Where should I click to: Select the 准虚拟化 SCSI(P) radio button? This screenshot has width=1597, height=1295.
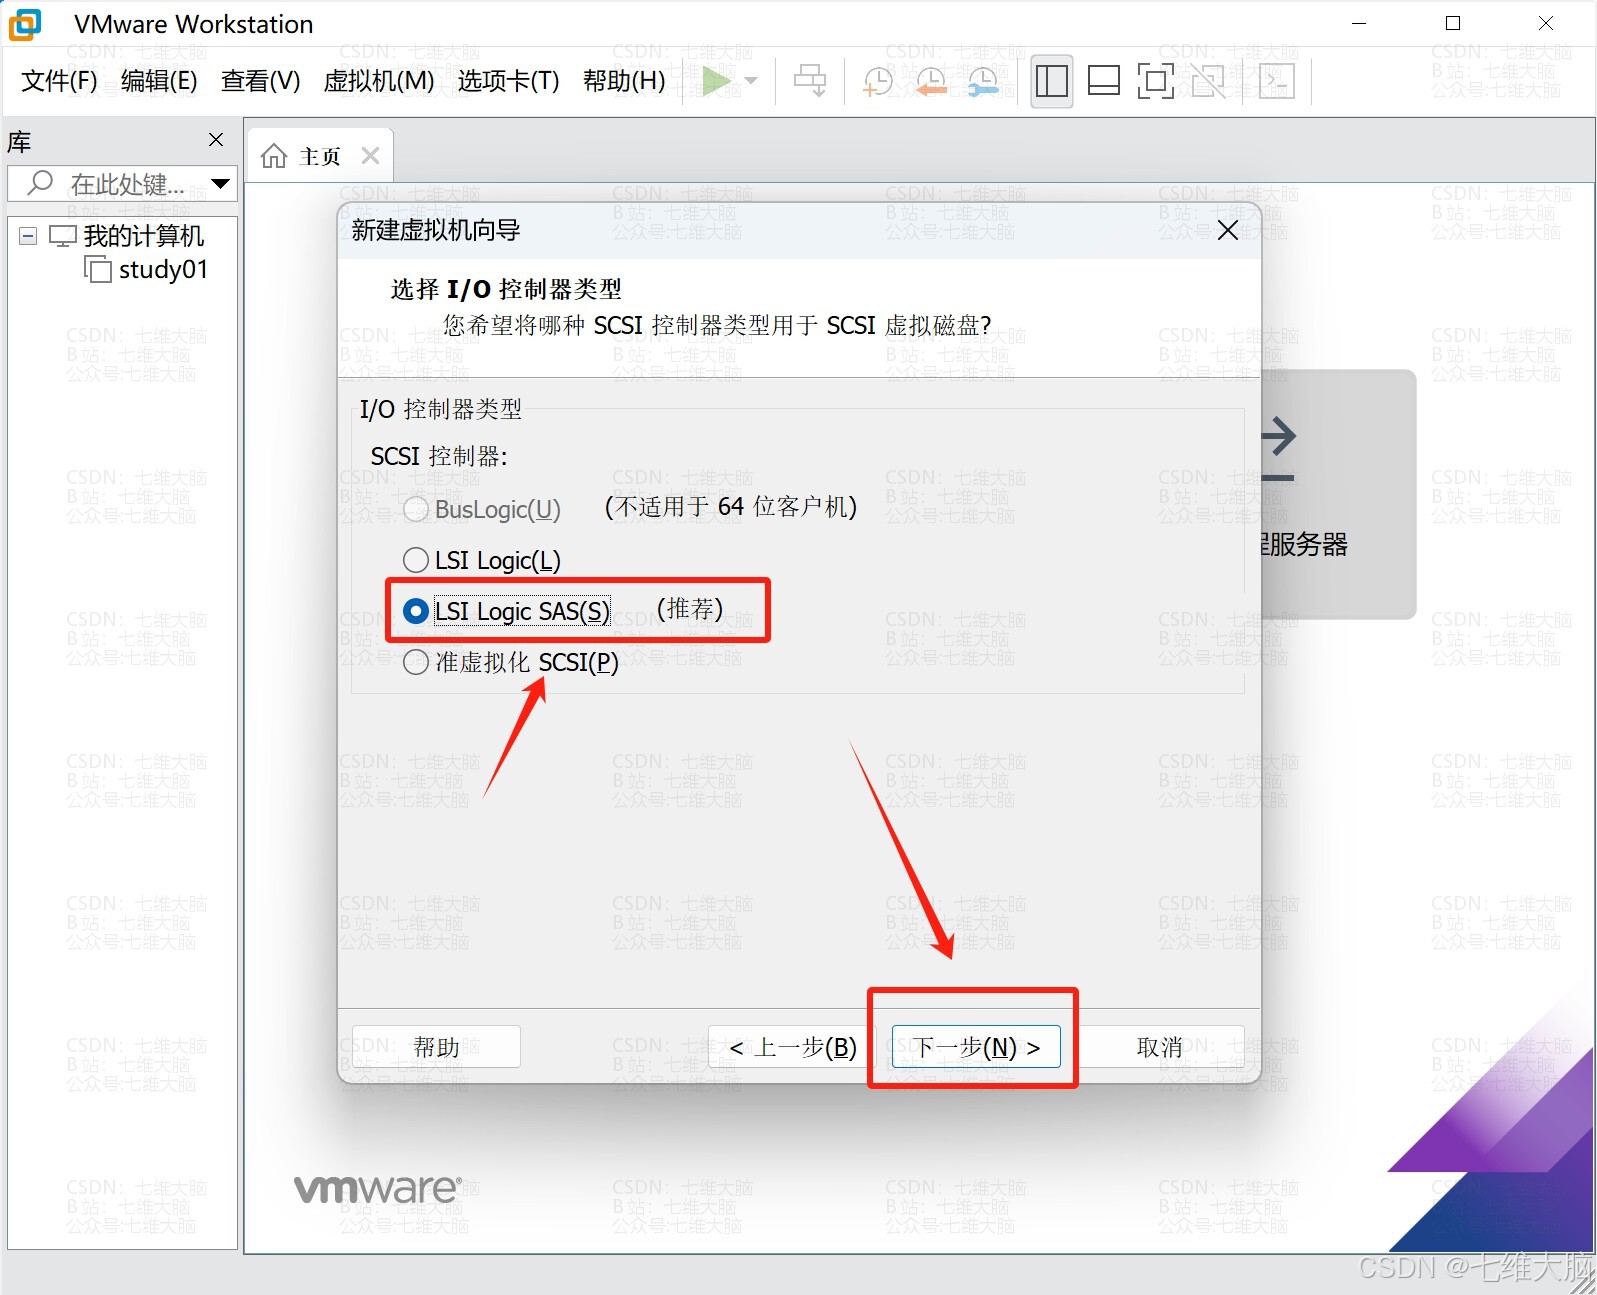tap(416, 662)
